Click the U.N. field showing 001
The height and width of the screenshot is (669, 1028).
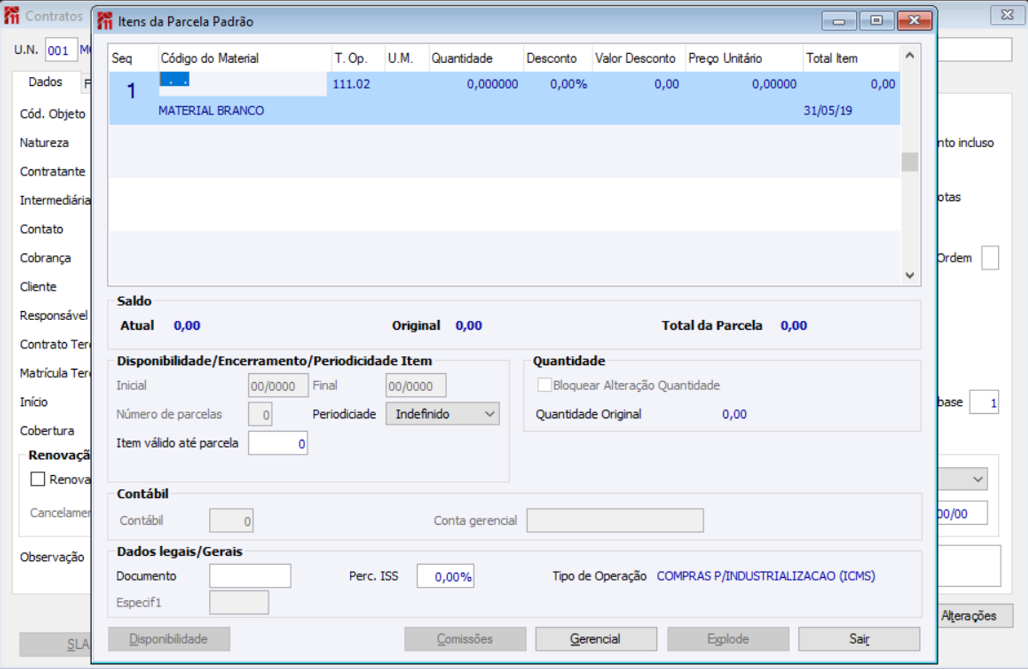pyautogui.click(x=61, y=51)
